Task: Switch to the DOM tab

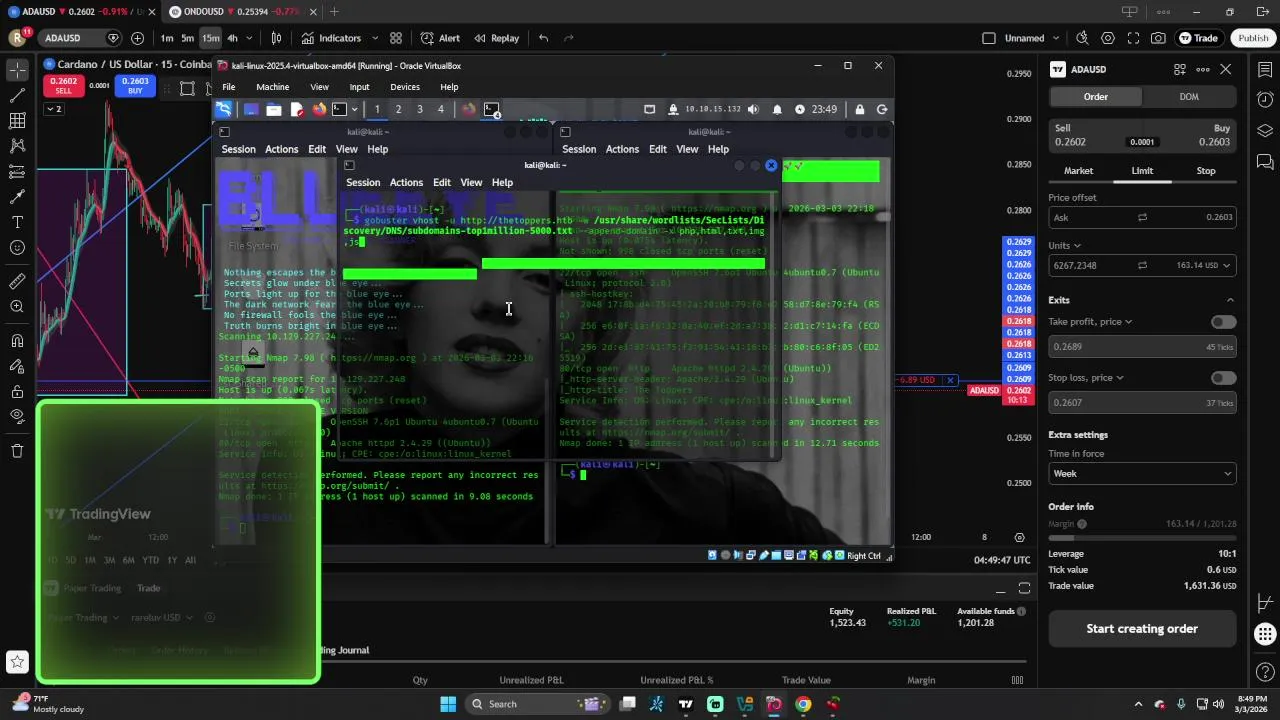Action: click(1189, 97)
